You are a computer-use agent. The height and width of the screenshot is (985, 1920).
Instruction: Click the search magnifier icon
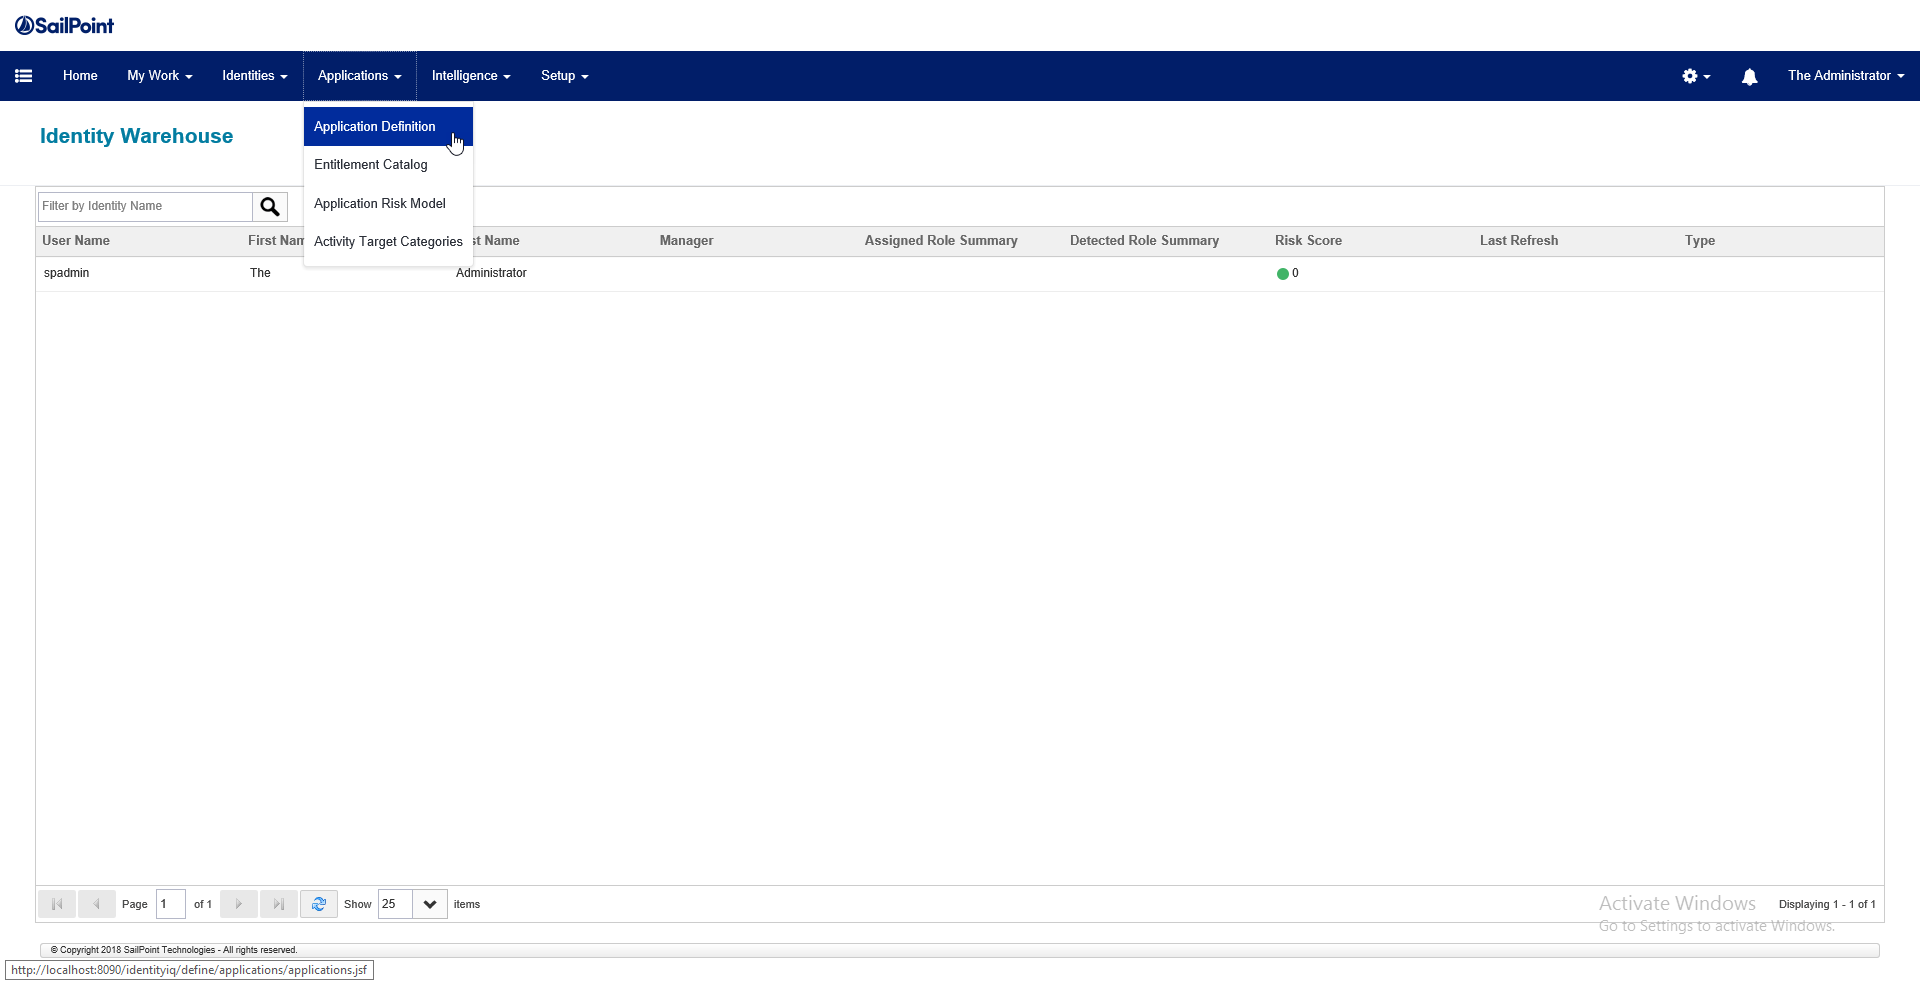(x=270, y=206)
